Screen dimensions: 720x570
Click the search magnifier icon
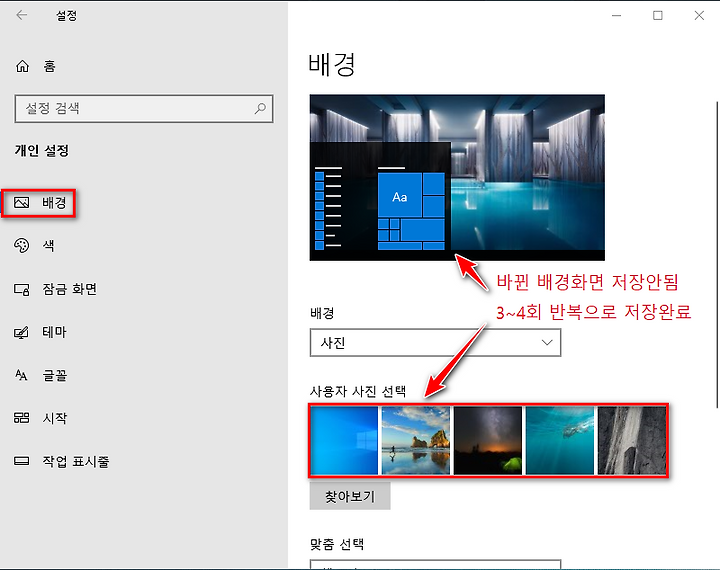pos(260,108)
